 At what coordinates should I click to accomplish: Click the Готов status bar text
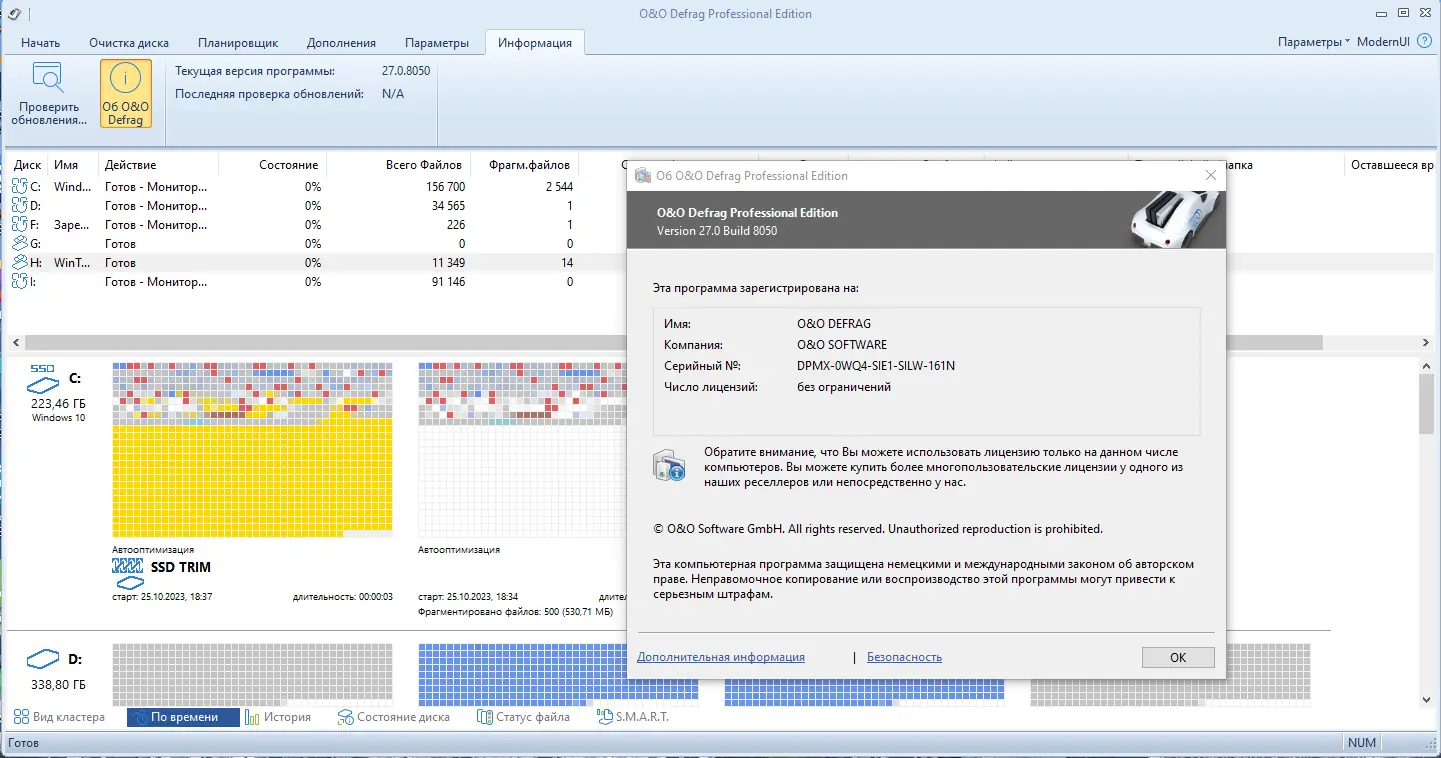point(23,743)
